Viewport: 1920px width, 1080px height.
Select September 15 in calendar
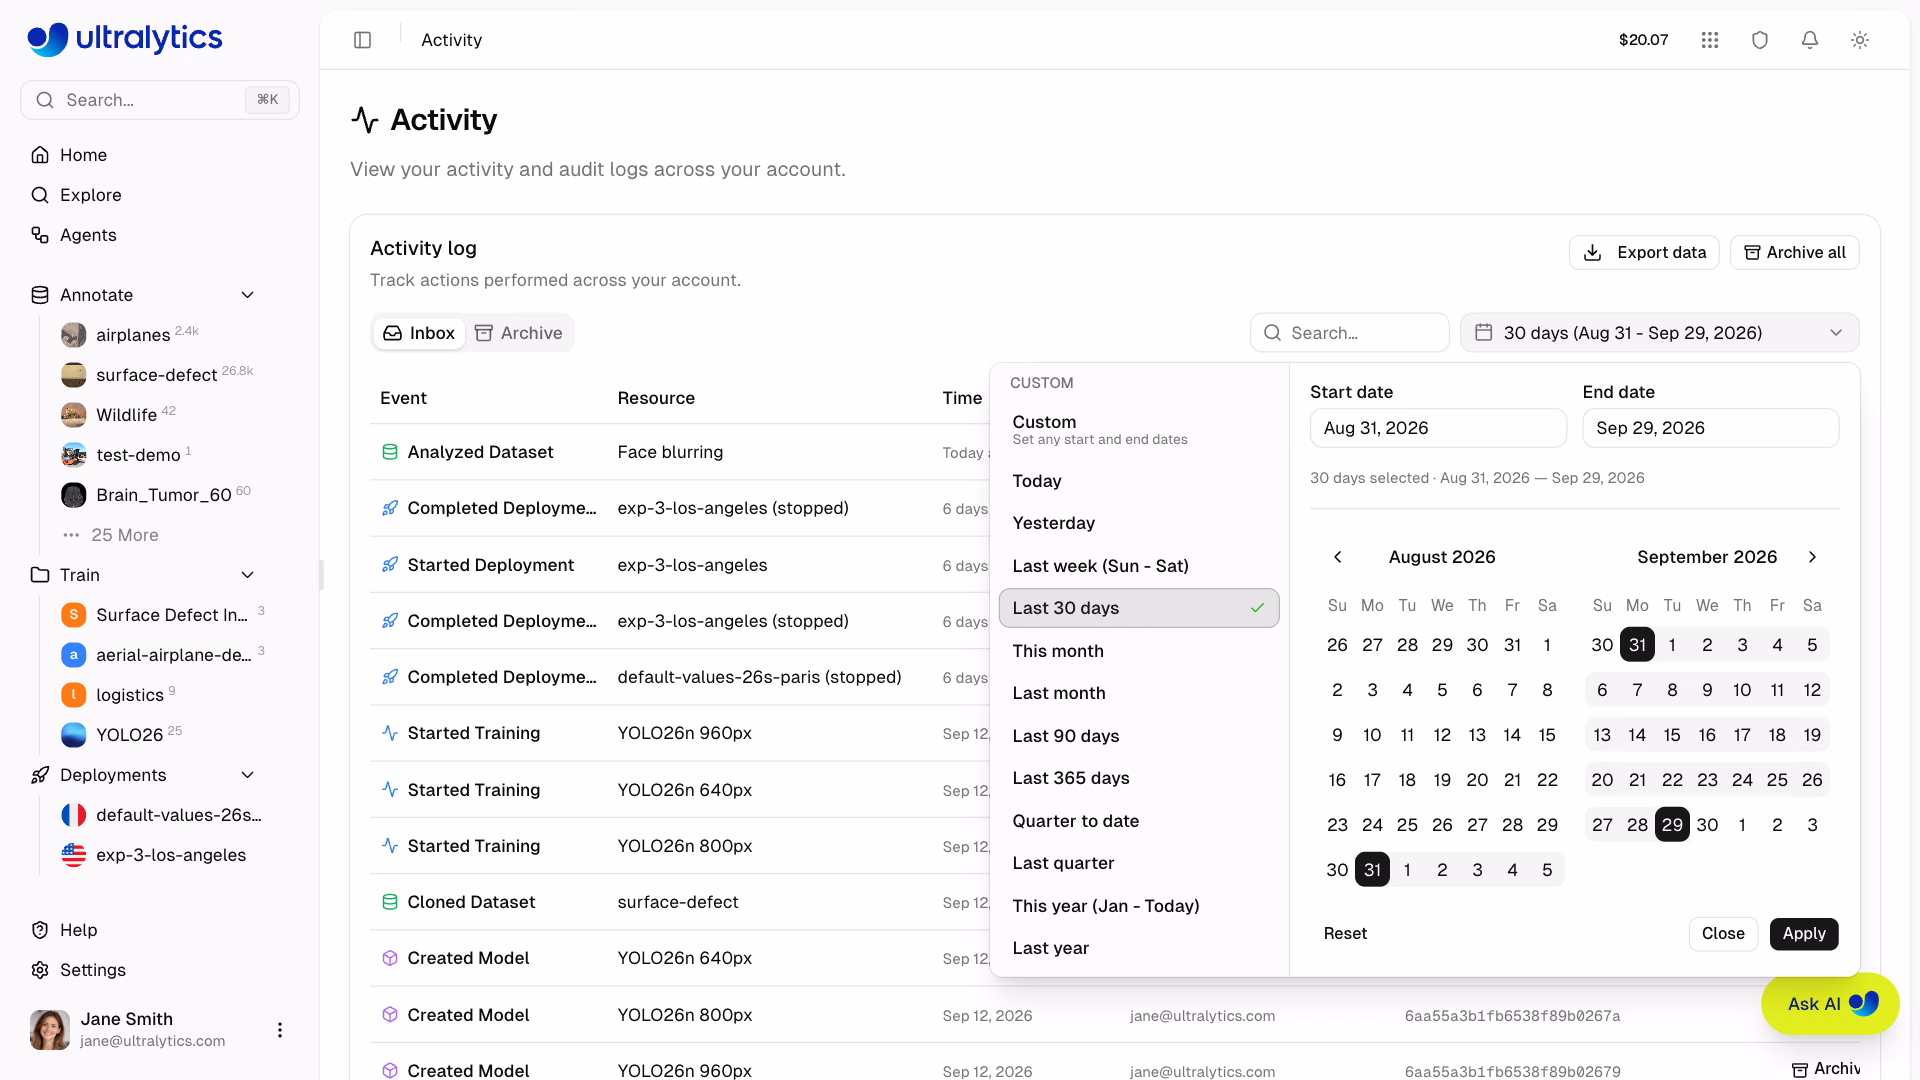coord(1672,735)
